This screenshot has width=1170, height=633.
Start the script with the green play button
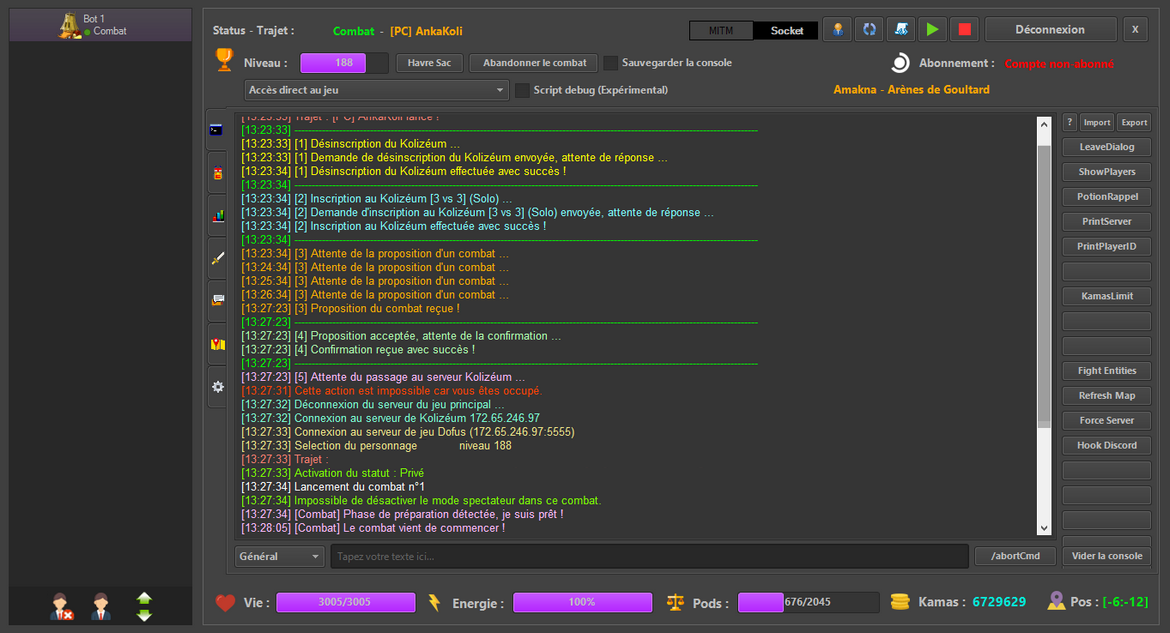pyautogui.click(x=932, y=30)
